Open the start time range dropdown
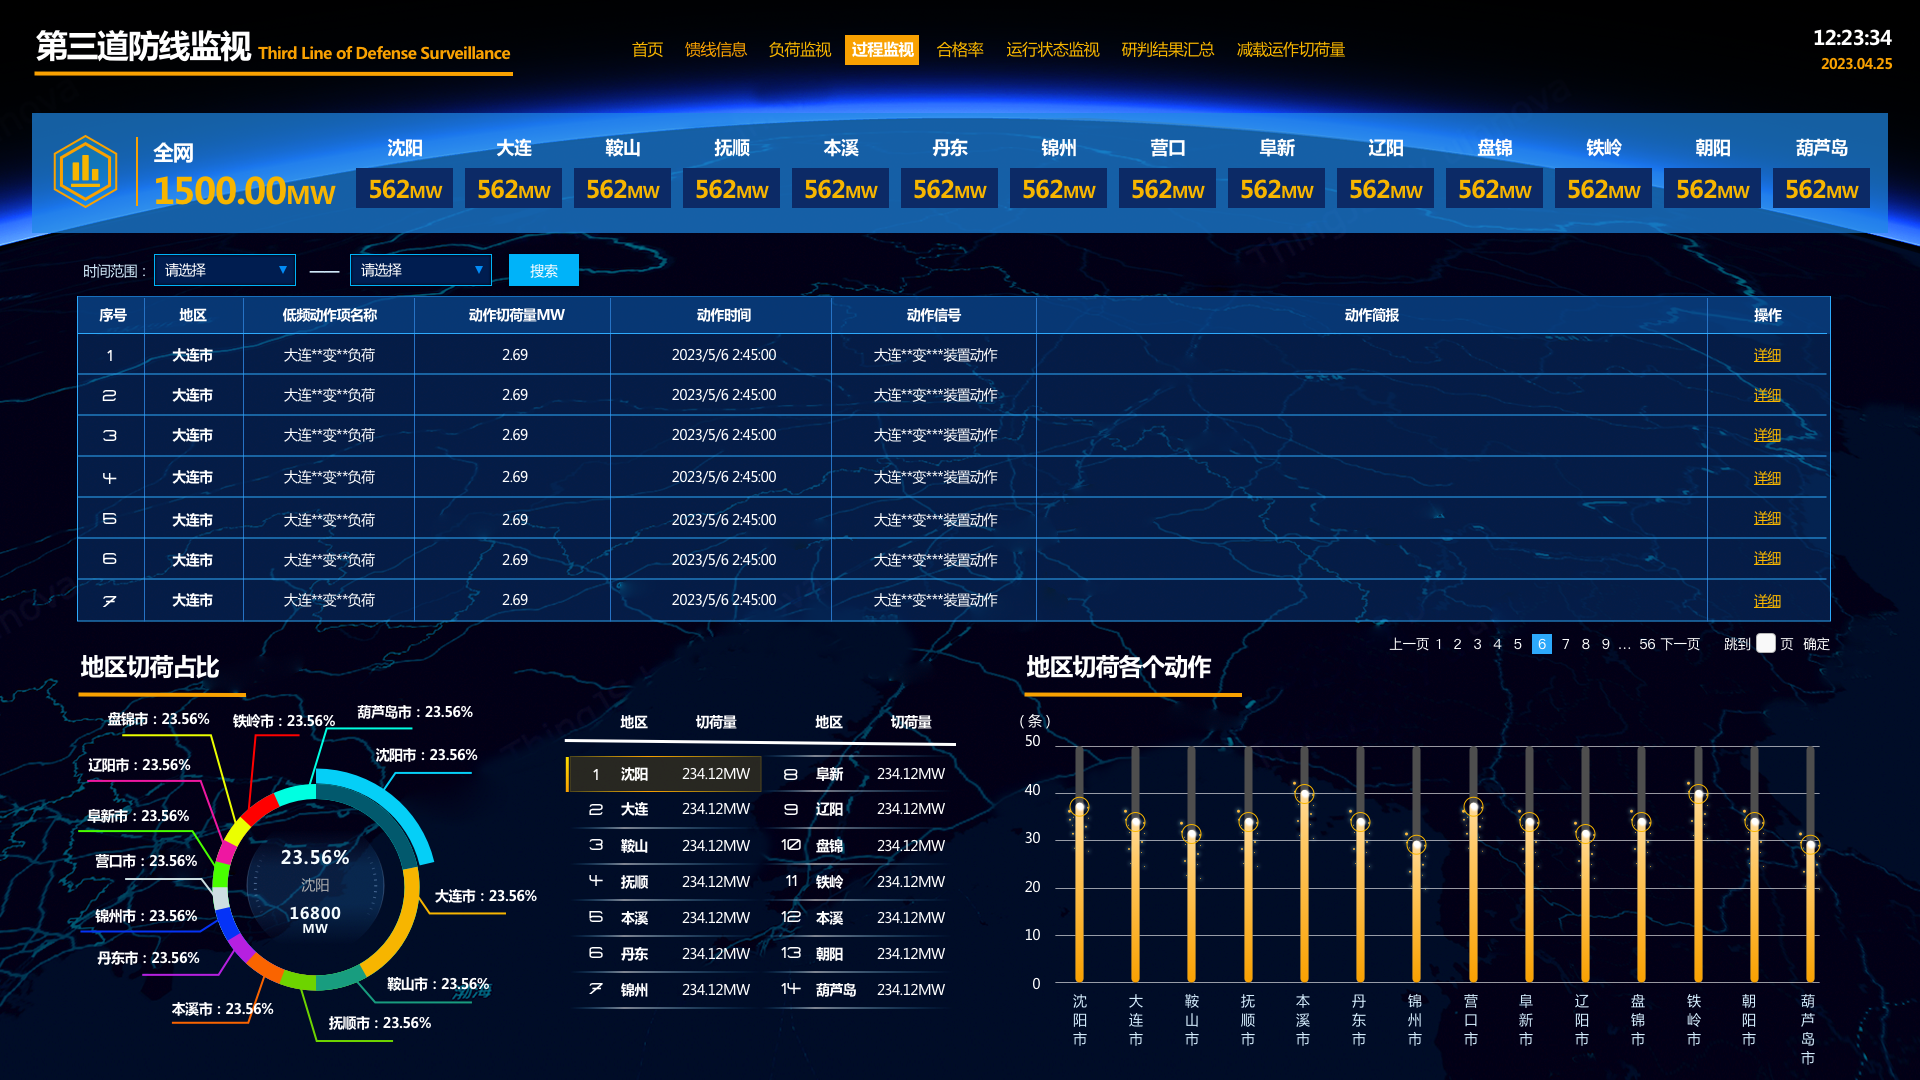The width and height of the screenshot is (1920, 1080). tap(224, 270)
